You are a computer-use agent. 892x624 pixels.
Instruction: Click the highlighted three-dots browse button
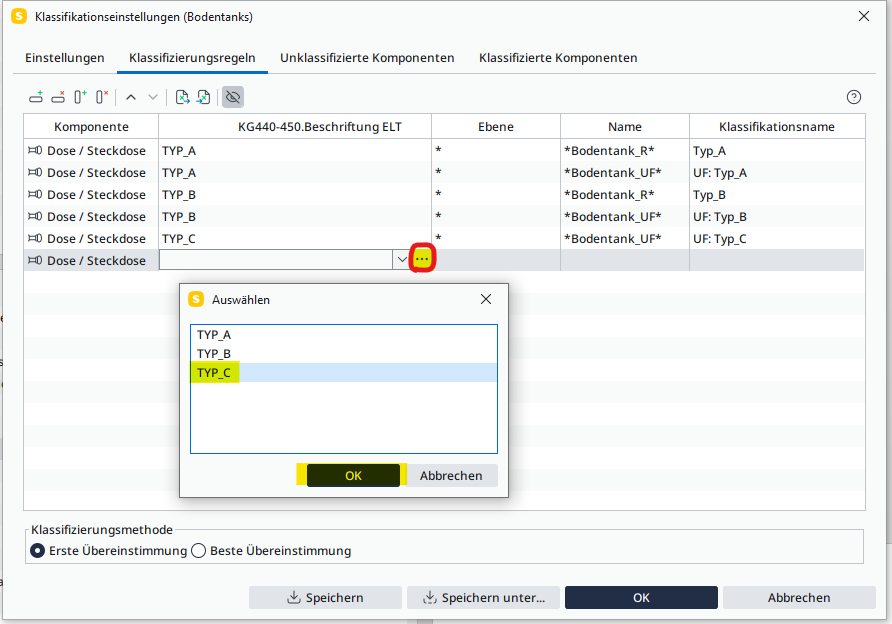click(422, 260)
